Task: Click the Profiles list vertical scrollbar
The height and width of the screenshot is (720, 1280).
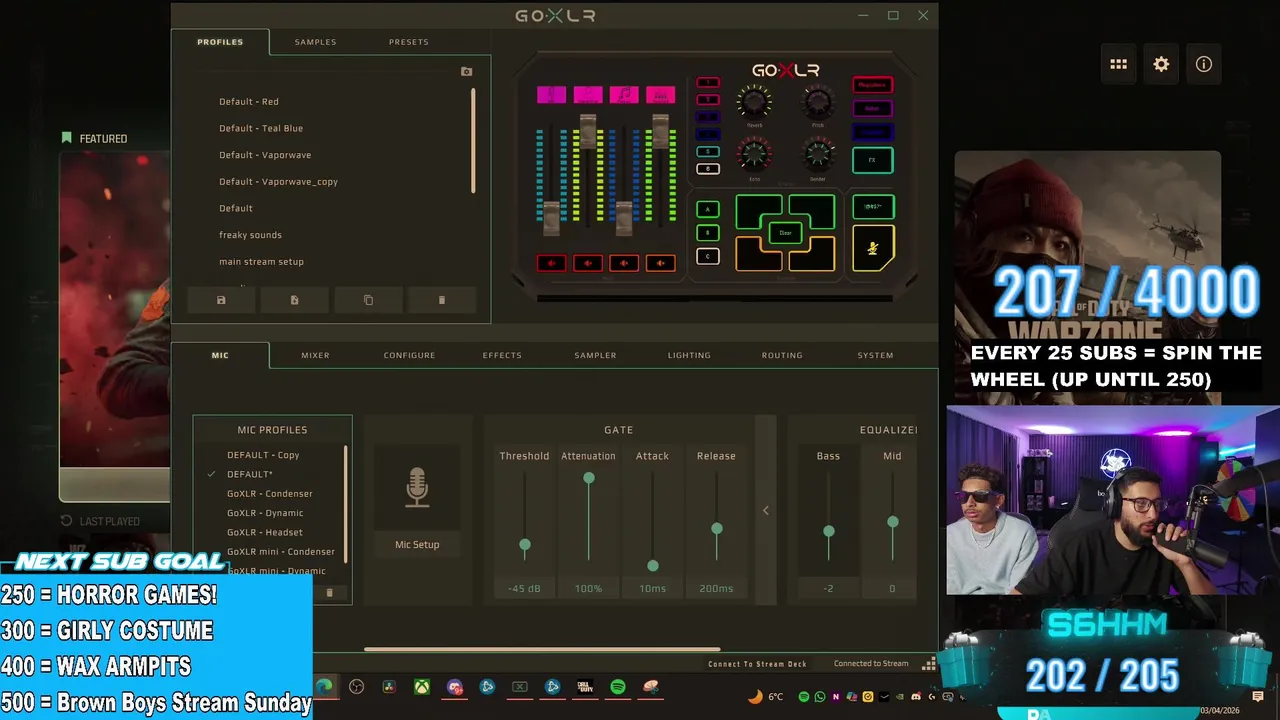Action: pyautogui.click(x=473, y=140)
